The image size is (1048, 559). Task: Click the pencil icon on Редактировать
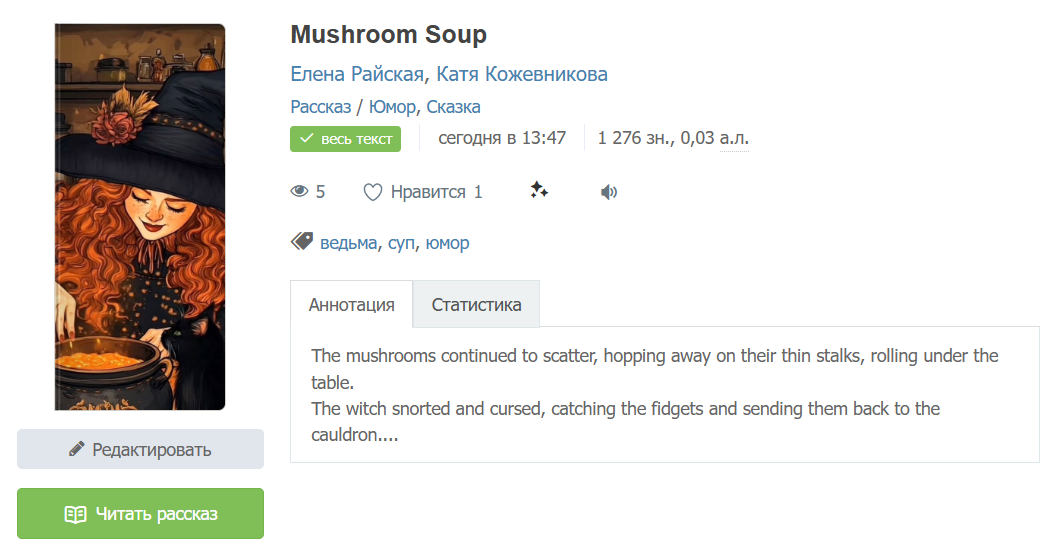tap(77, 450)
